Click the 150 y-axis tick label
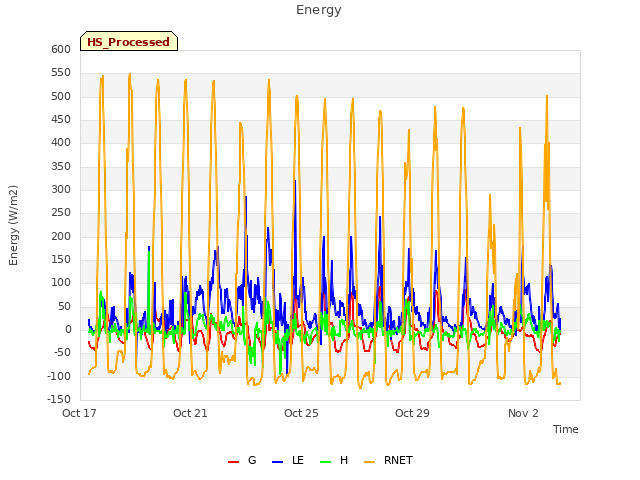 pos(61,260)
